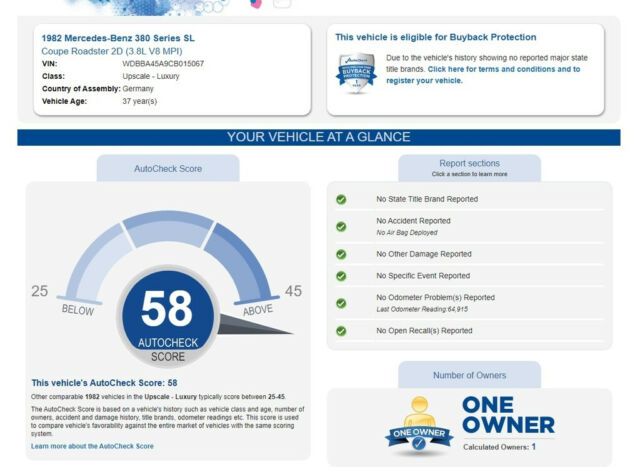Click the large ONE OWNER text graphic

[x=508, y=415]
